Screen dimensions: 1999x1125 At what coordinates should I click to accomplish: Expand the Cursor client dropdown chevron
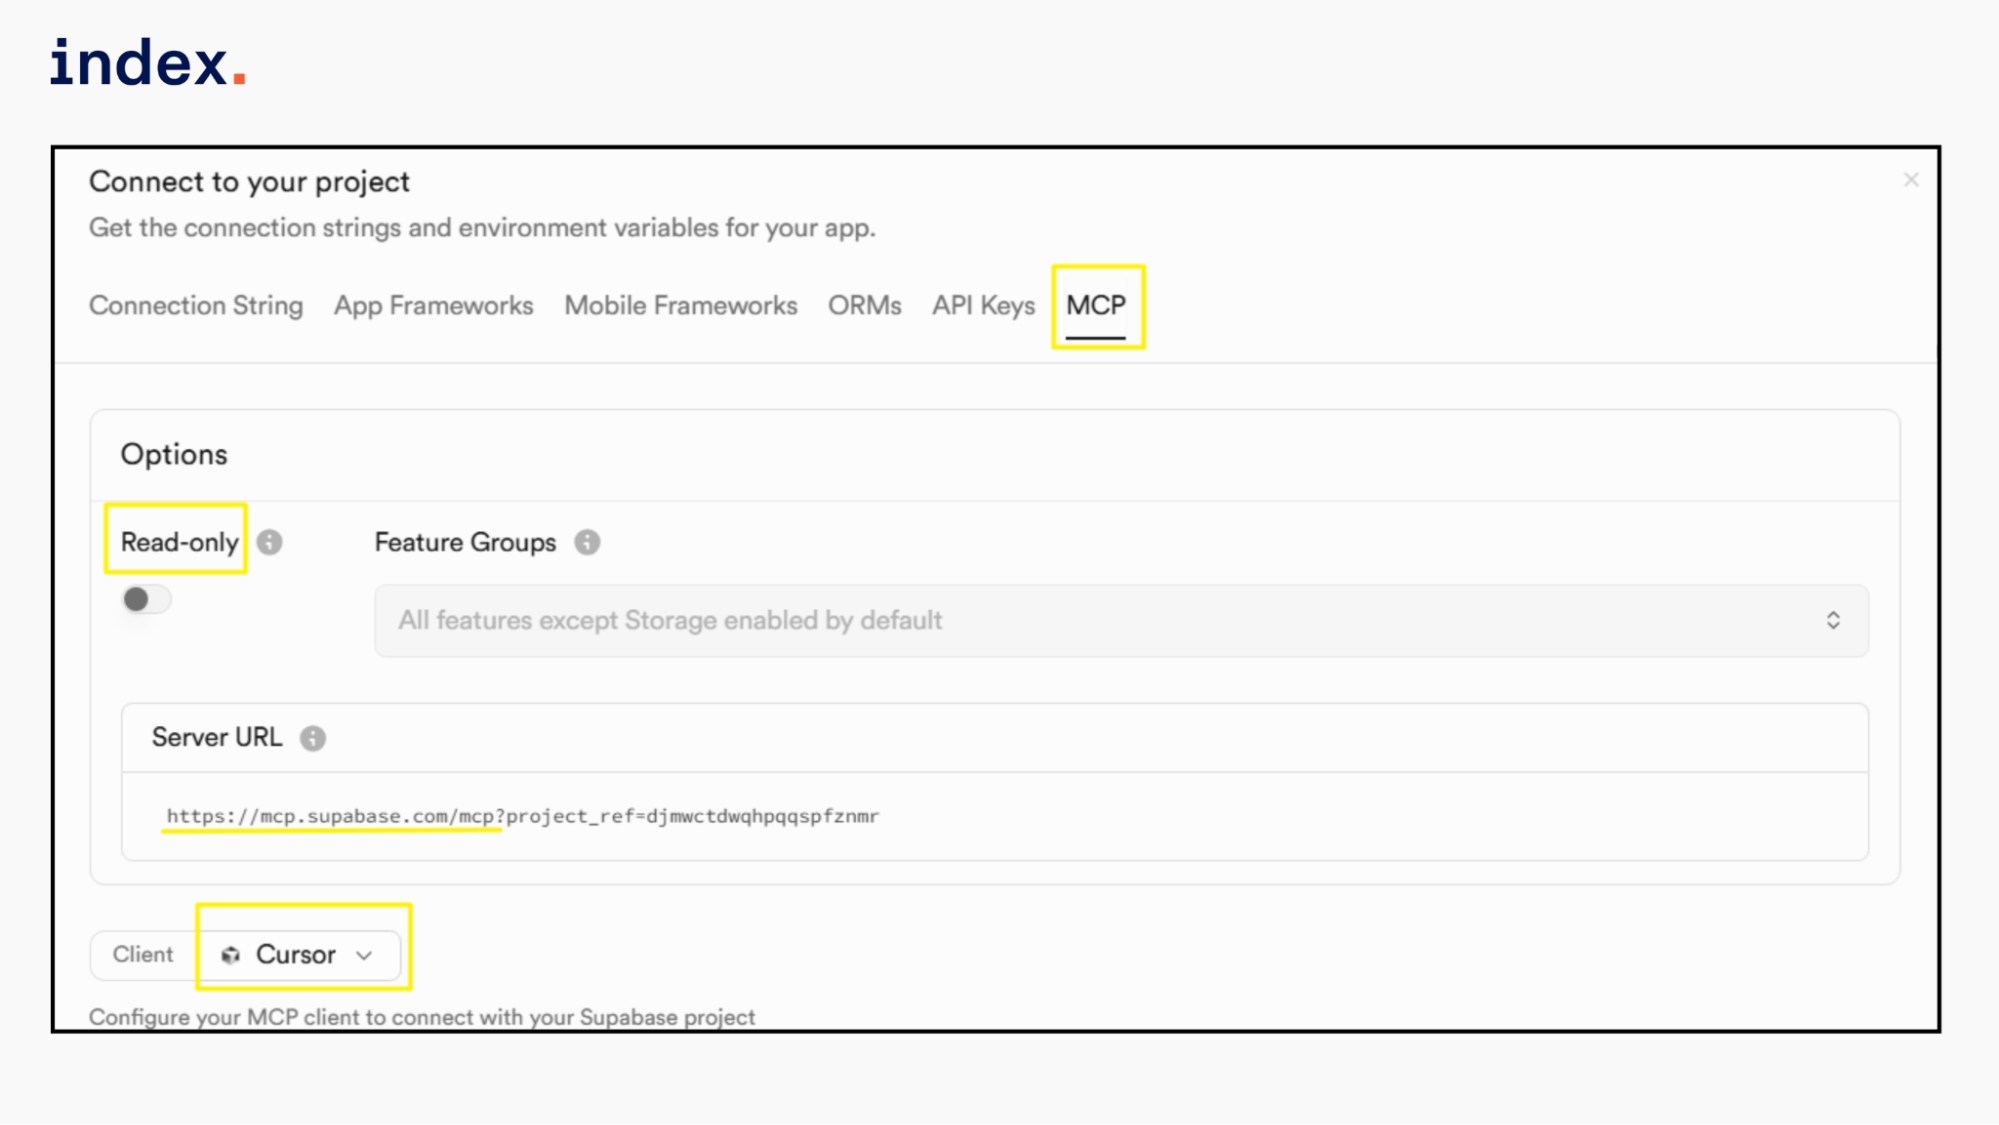(365, 955)
